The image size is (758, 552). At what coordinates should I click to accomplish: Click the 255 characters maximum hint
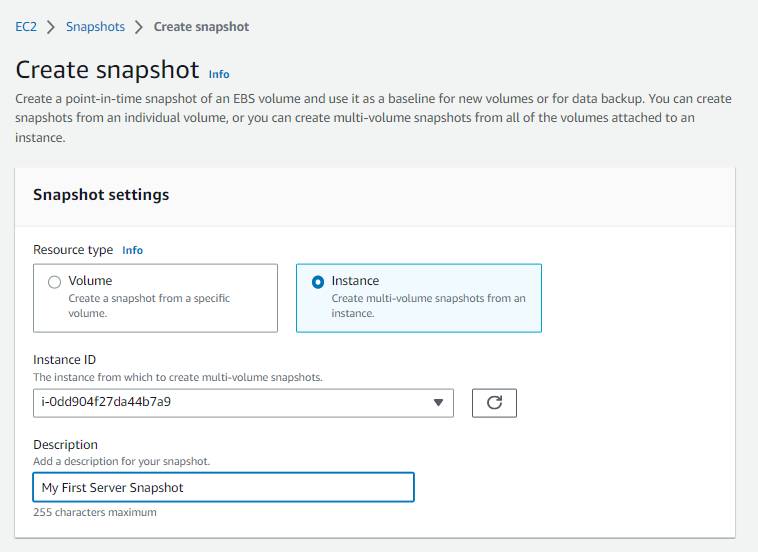click(95, 512)
